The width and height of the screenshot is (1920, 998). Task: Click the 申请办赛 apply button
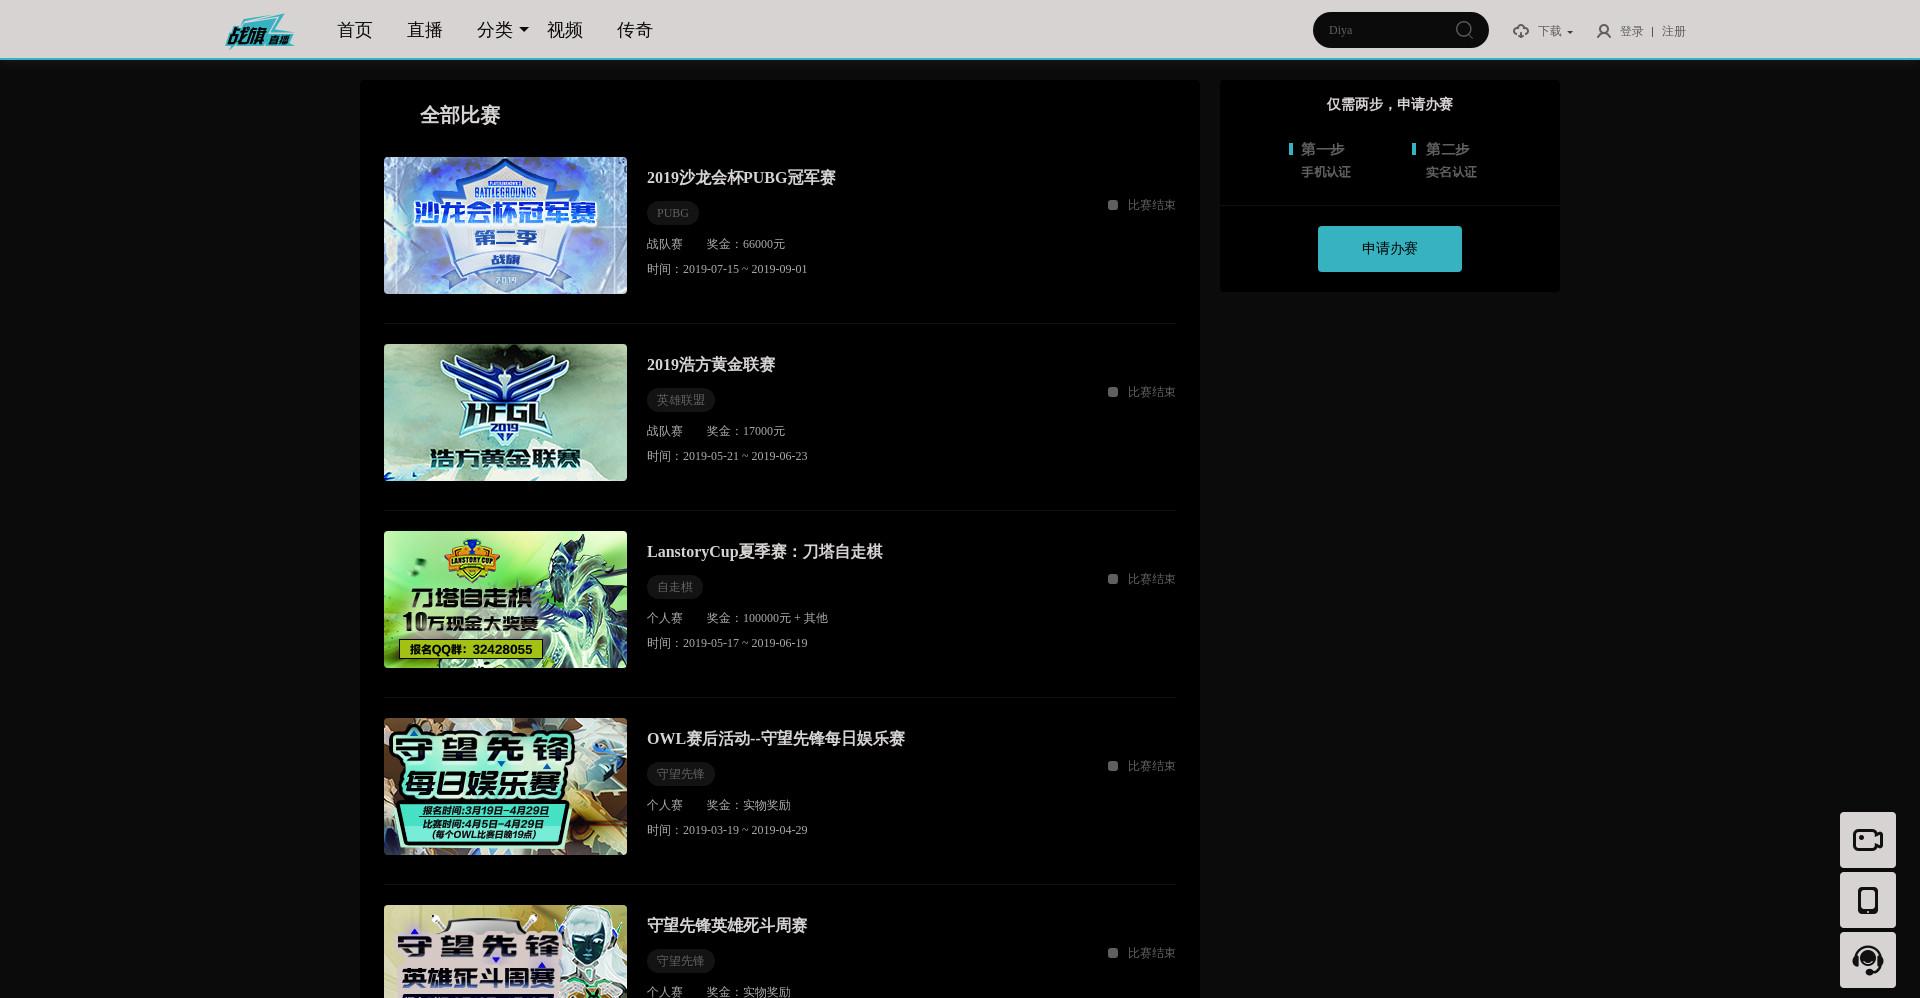click(x=1390, y=249)
